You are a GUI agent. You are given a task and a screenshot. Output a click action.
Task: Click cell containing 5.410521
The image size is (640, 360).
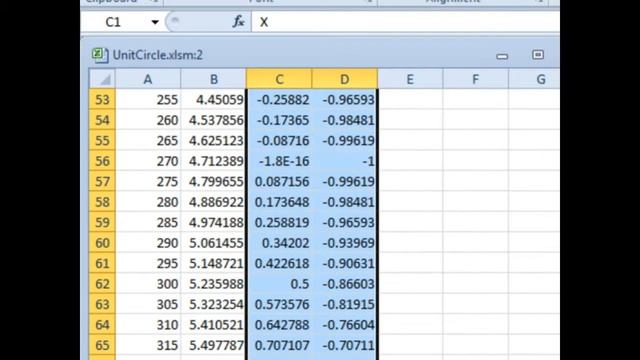213,324
